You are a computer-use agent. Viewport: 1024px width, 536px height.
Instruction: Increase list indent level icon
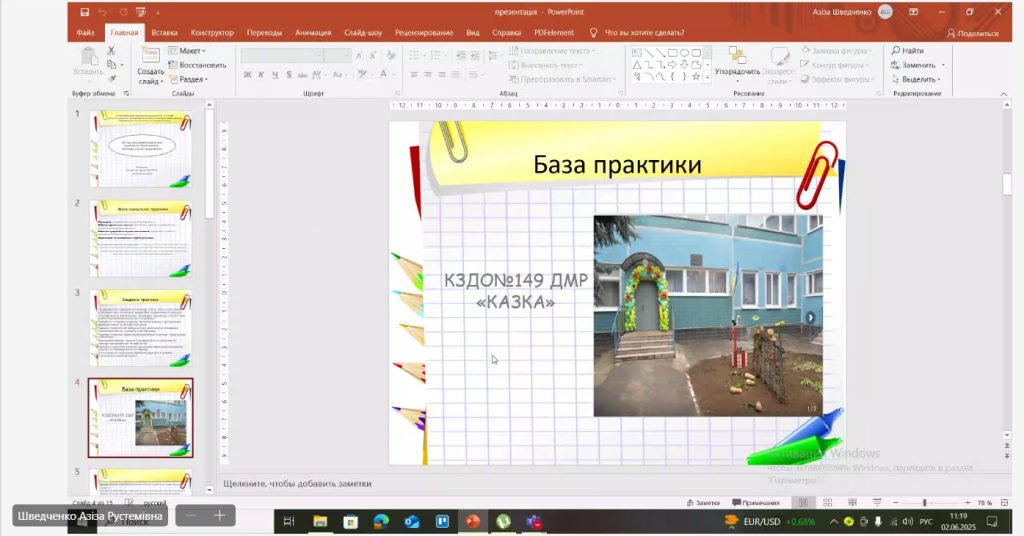click(475, 56)
